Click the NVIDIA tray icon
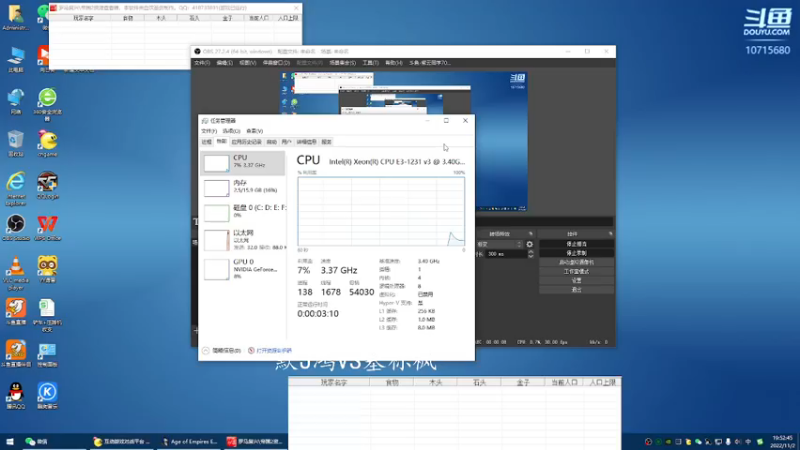 (668, 442)
